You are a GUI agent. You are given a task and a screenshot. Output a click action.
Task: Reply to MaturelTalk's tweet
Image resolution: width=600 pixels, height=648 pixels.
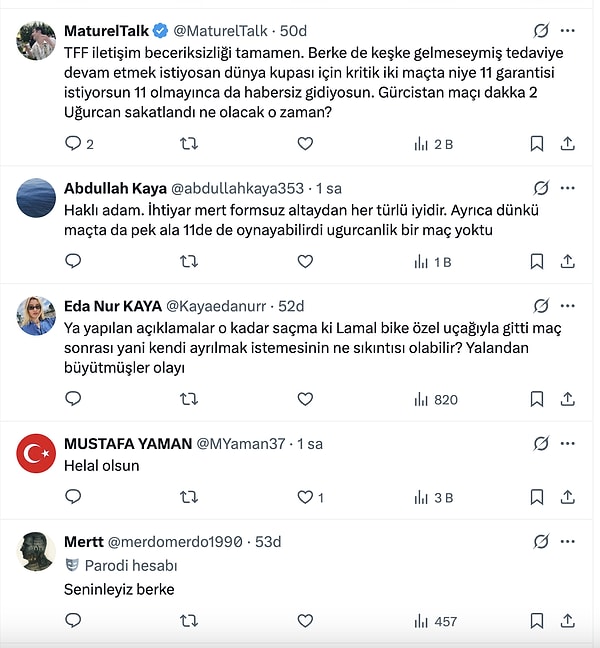click(73, 144)
